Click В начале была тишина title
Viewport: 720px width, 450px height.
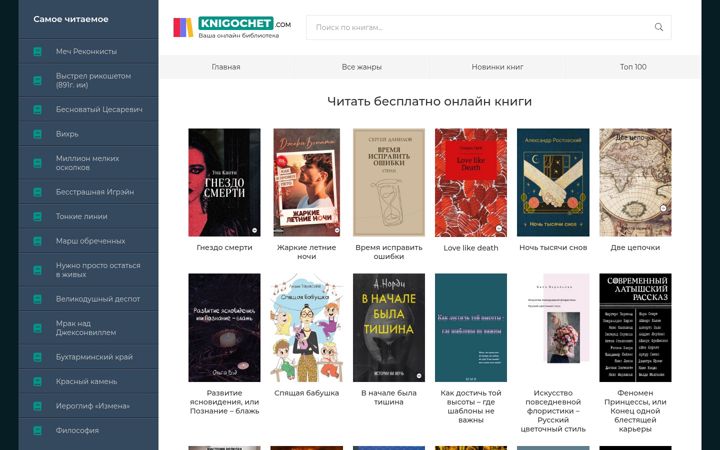(388, 398)
